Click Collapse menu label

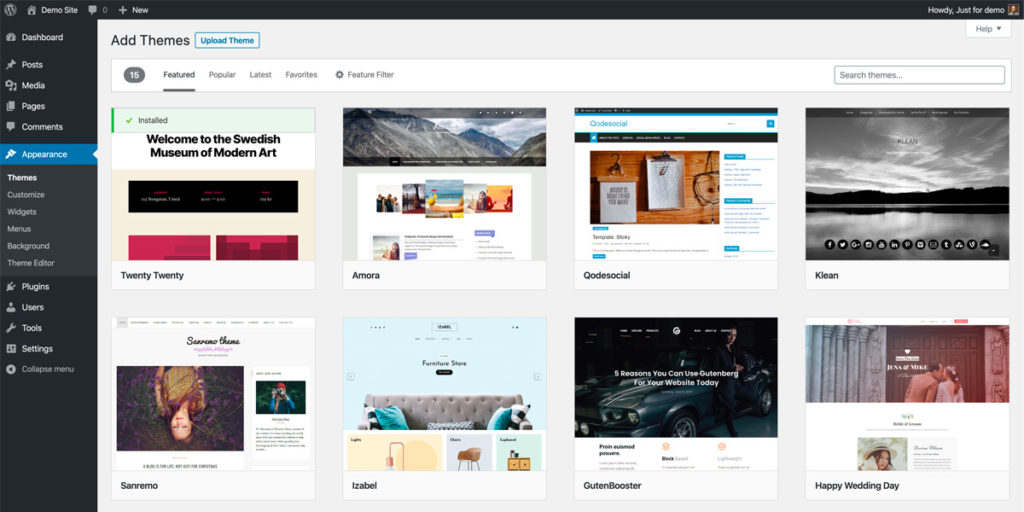pos(48,369)
